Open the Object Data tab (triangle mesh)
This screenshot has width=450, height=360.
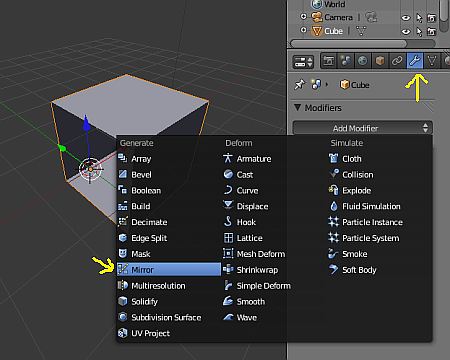[432, 61]
